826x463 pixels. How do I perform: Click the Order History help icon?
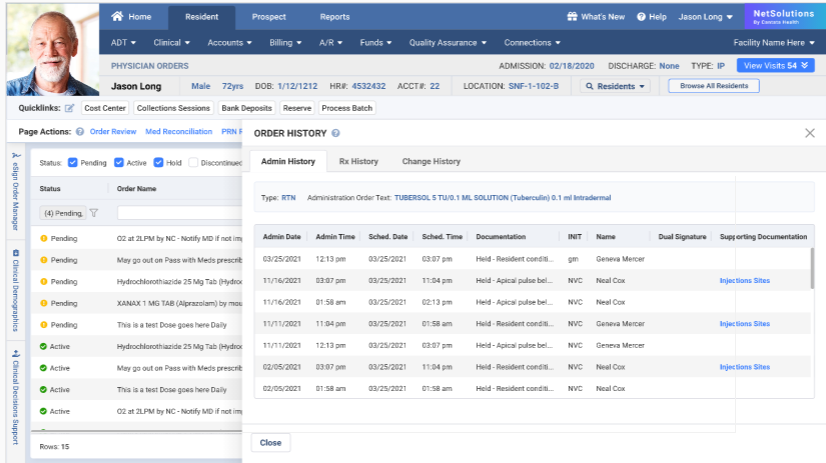[336, 133]
